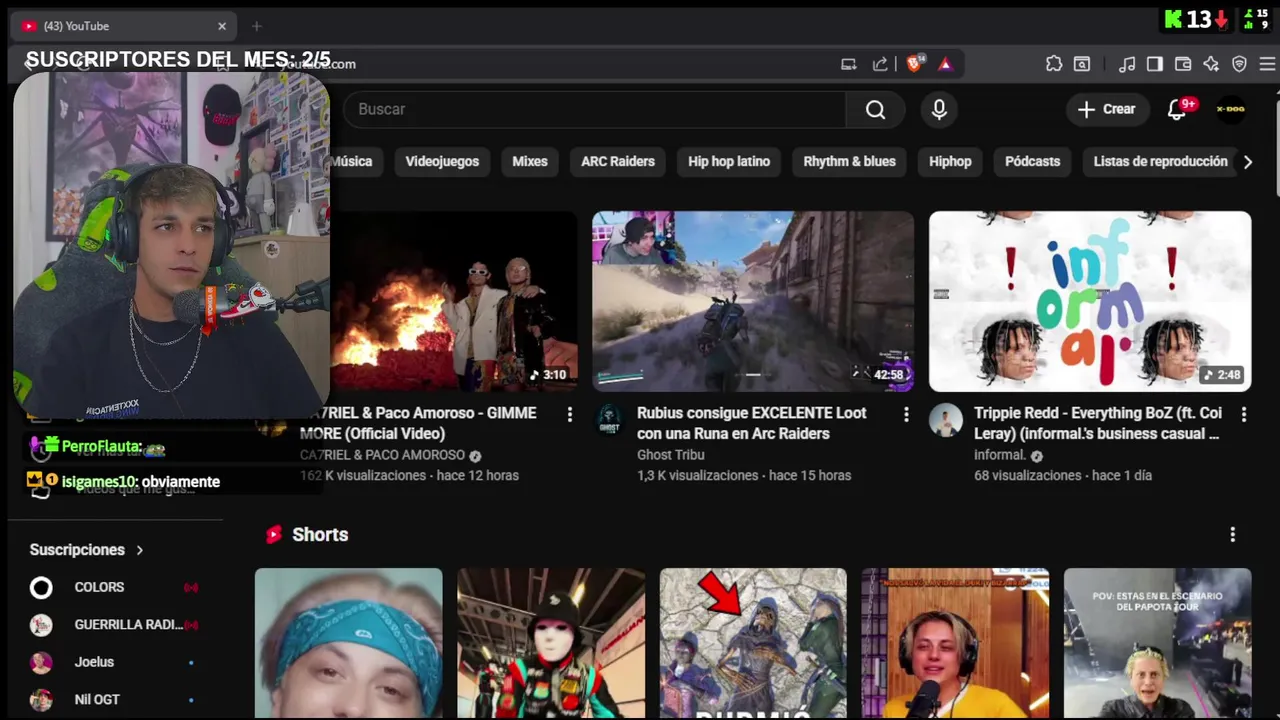The width and height of the screenshot is (1280, 720).
Task: Click the red Shorts logo icon
Action: (x=274, y=535)
